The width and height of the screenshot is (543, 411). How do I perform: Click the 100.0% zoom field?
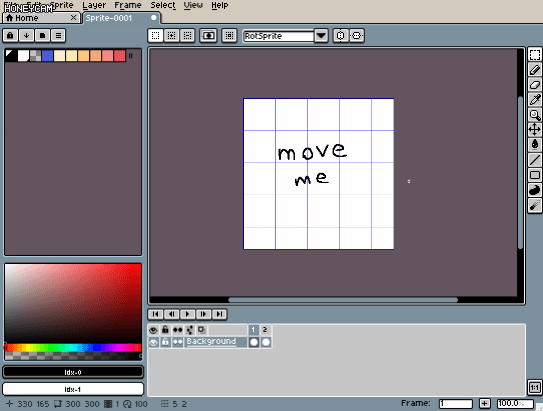pyautogui.click(x=515, y=404)
